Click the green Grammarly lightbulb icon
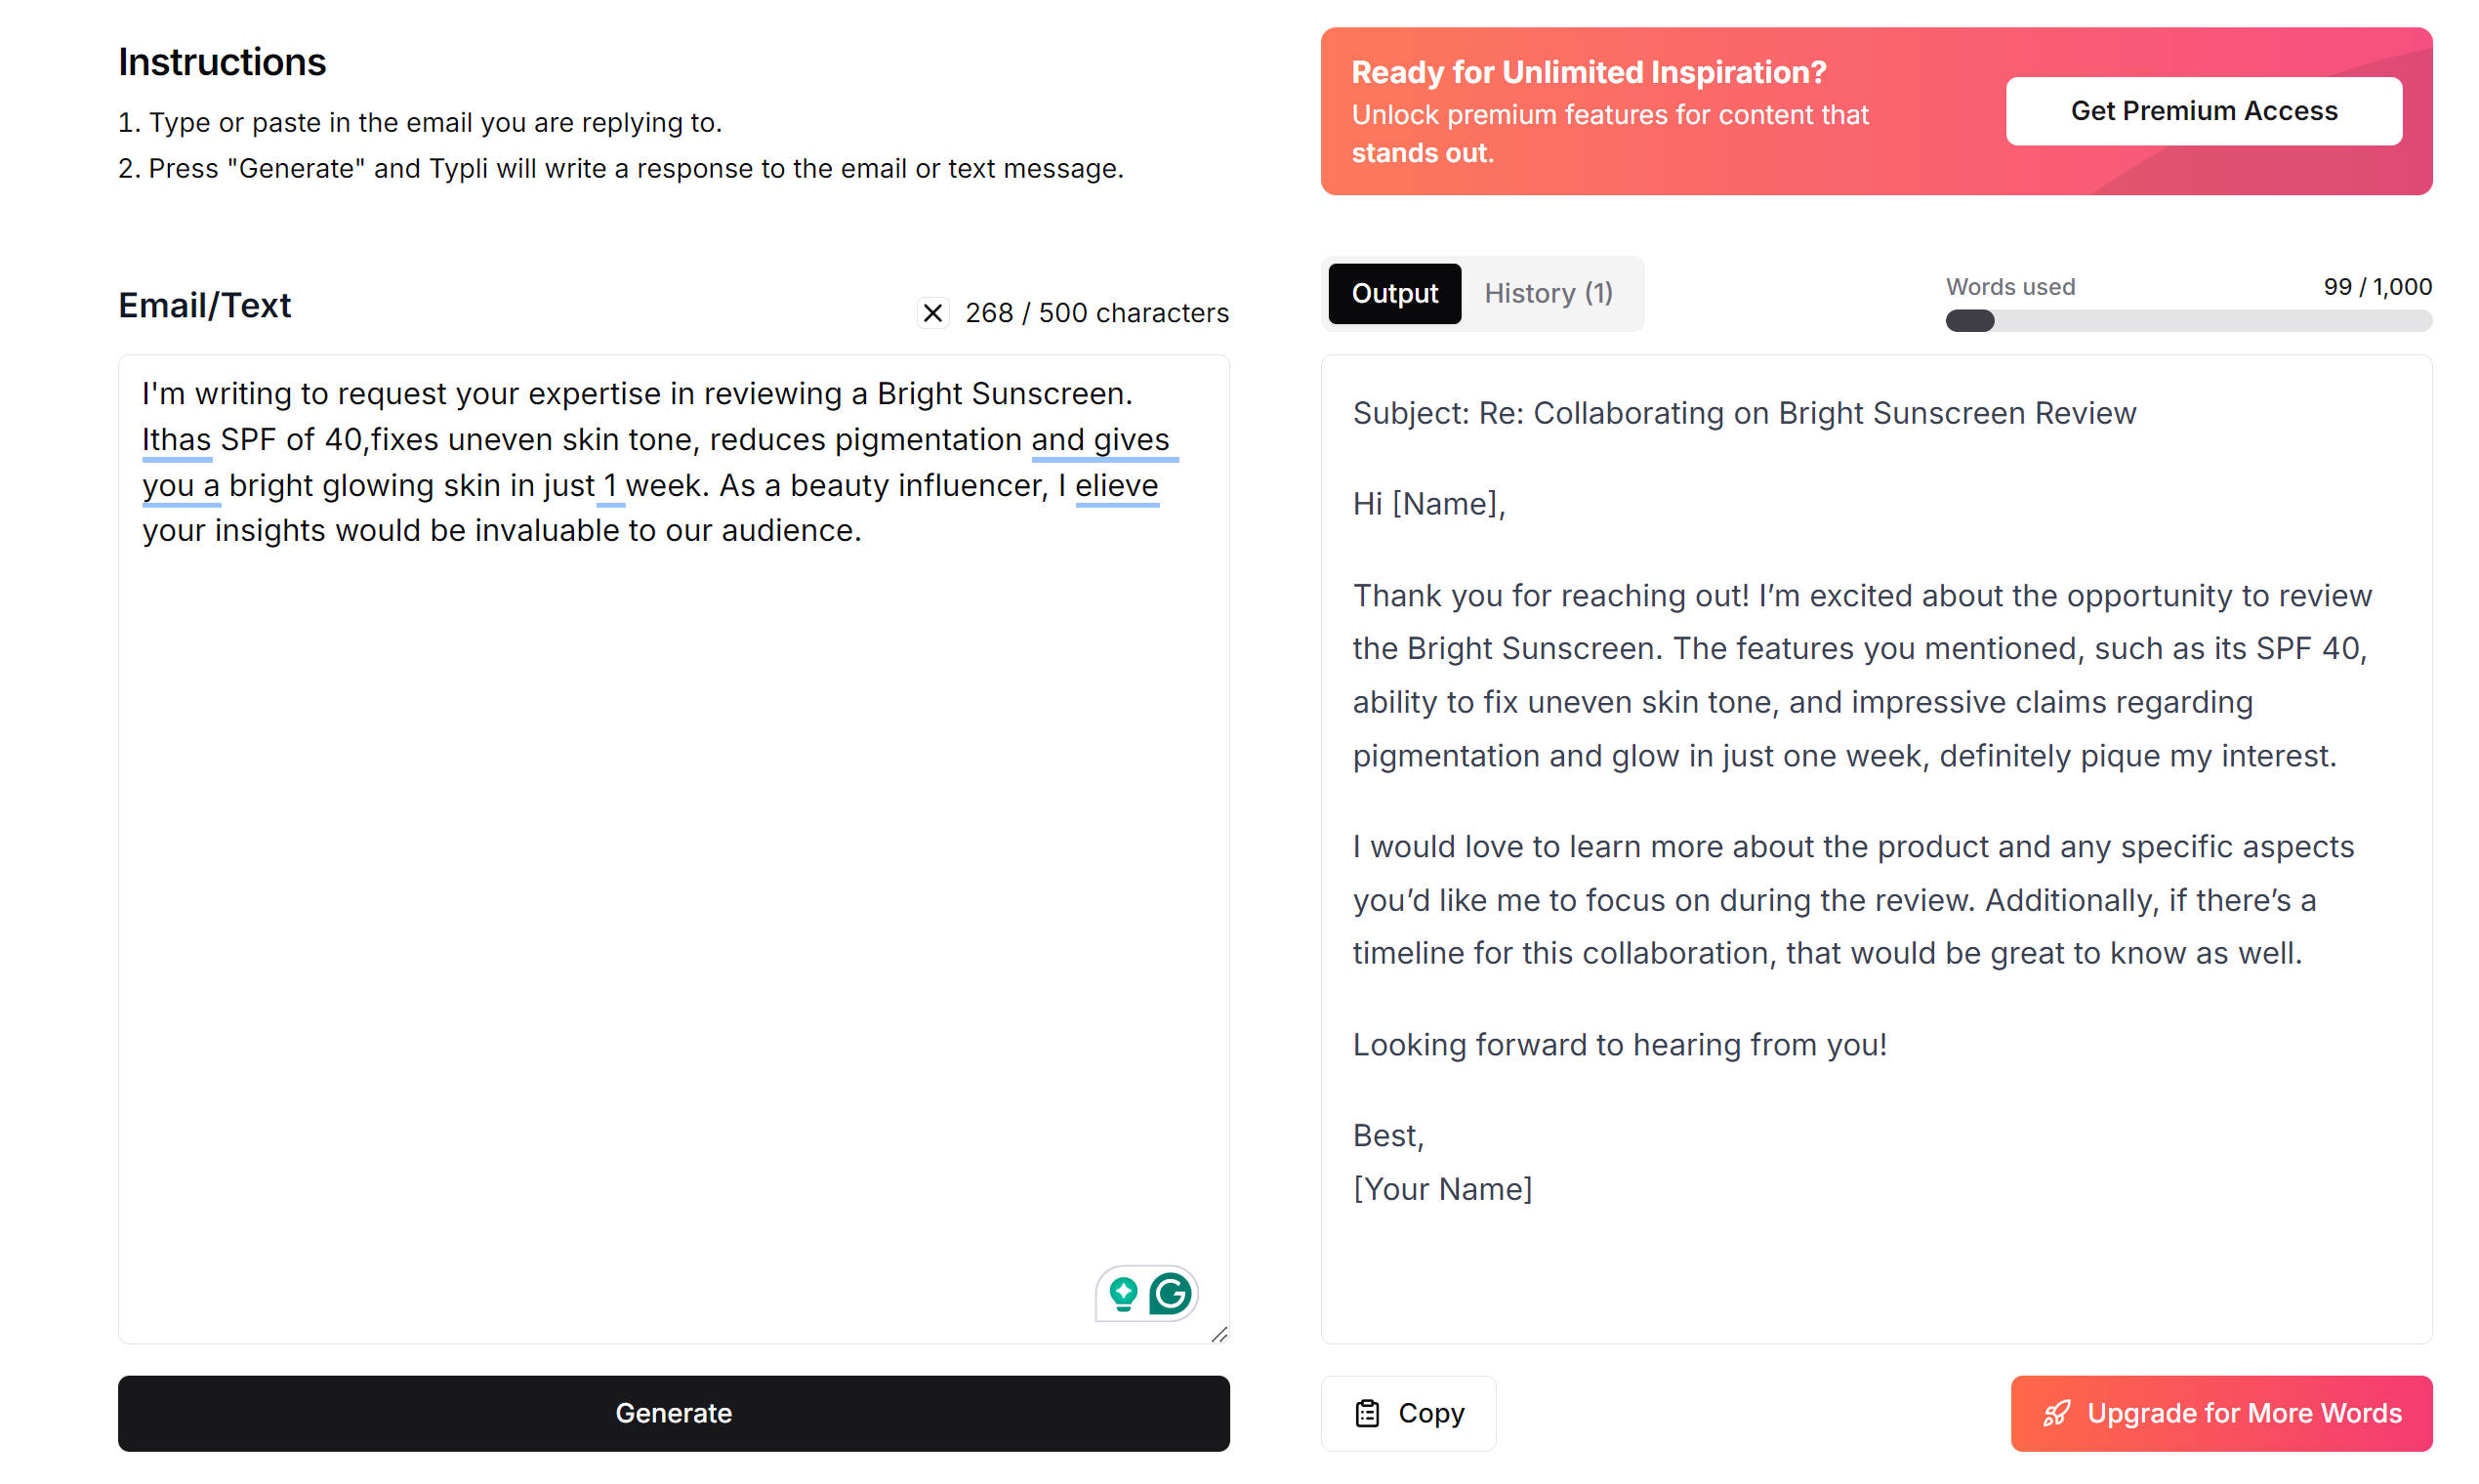This screenshot has width=2479, height=1484. pos(1123,1293)
